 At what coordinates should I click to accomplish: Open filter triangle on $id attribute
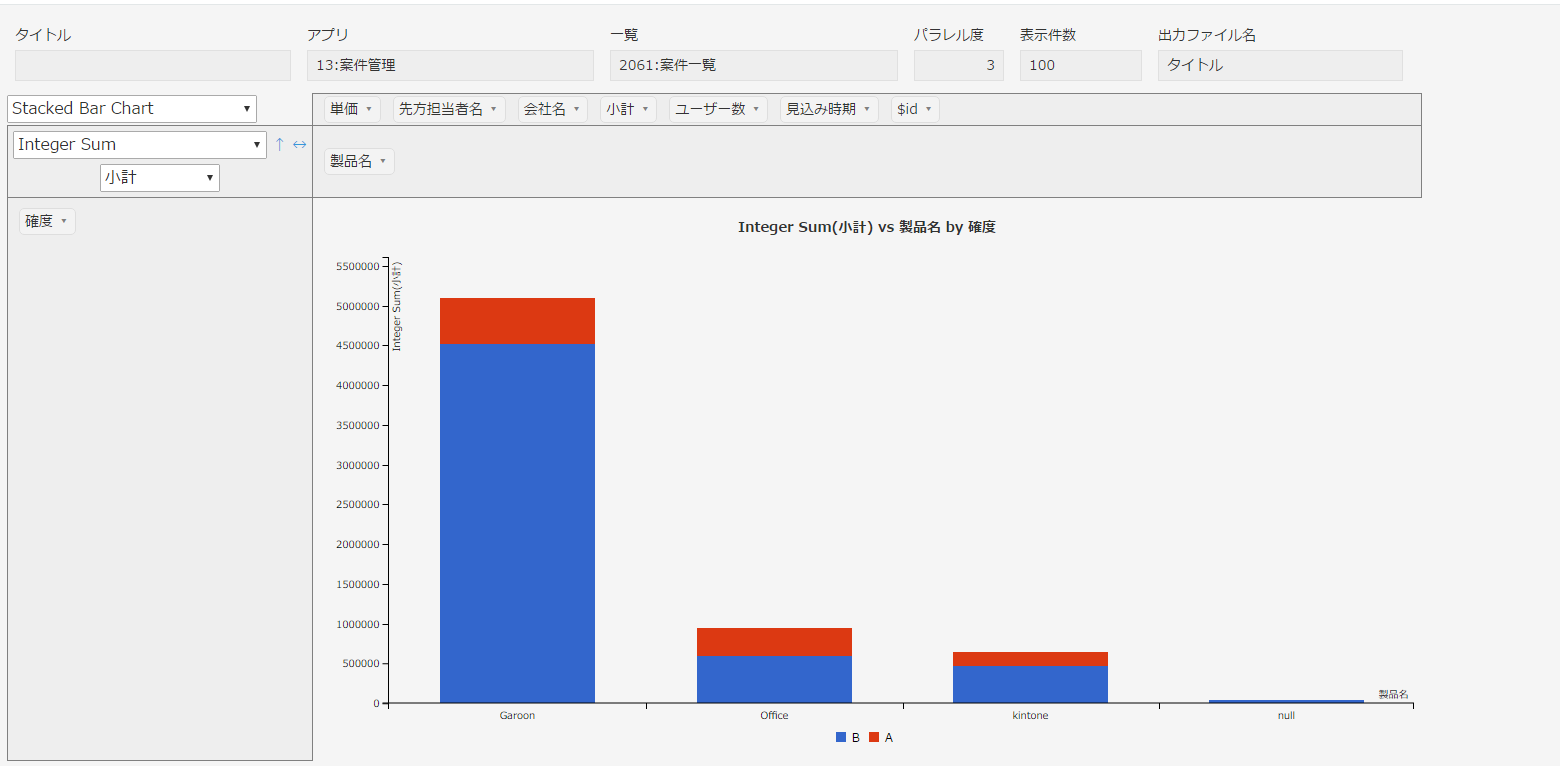(x=928, y=109)
